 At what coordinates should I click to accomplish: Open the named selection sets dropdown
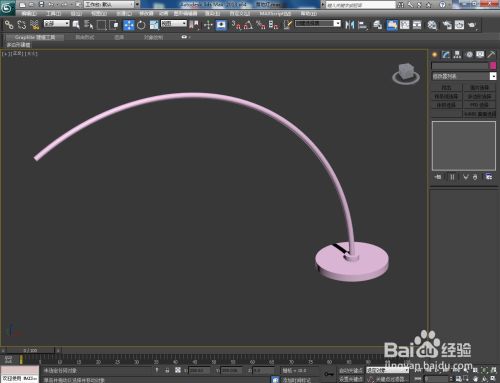click(x=337, y=24)
